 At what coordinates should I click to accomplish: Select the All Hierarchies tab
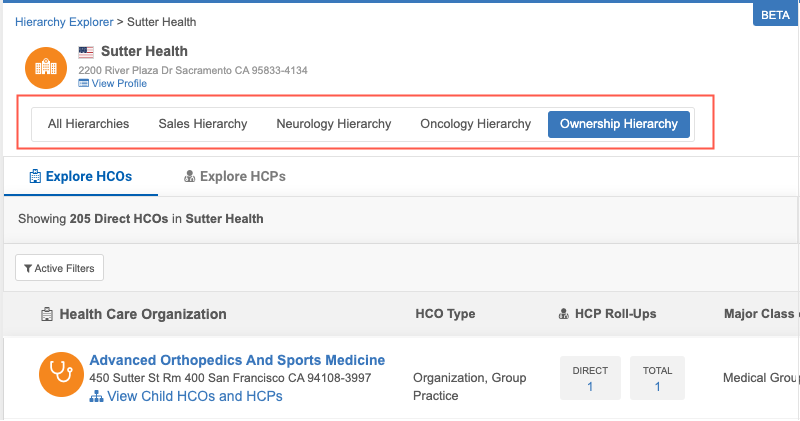click(88, 124)
